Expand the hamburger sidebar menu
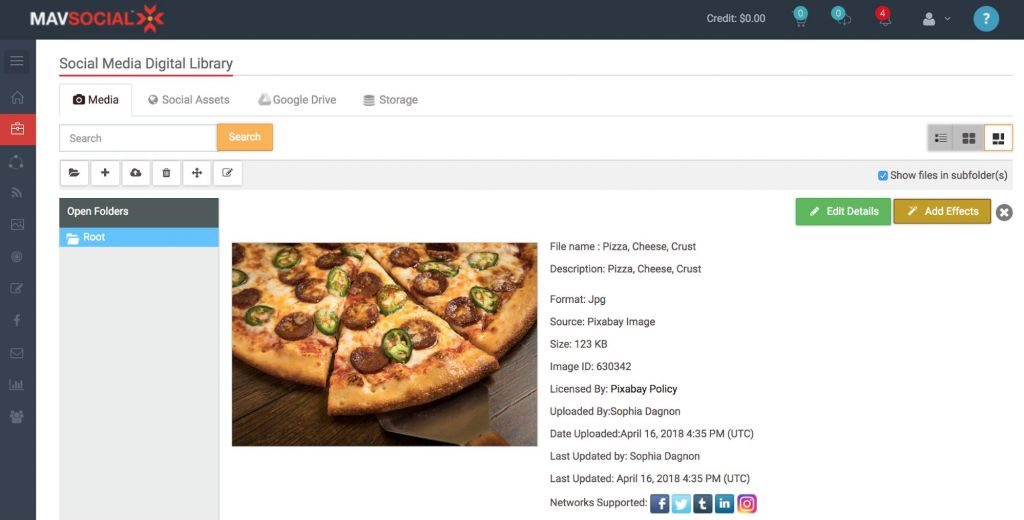This screenshot has height=520, width=1024. [17, 62]
